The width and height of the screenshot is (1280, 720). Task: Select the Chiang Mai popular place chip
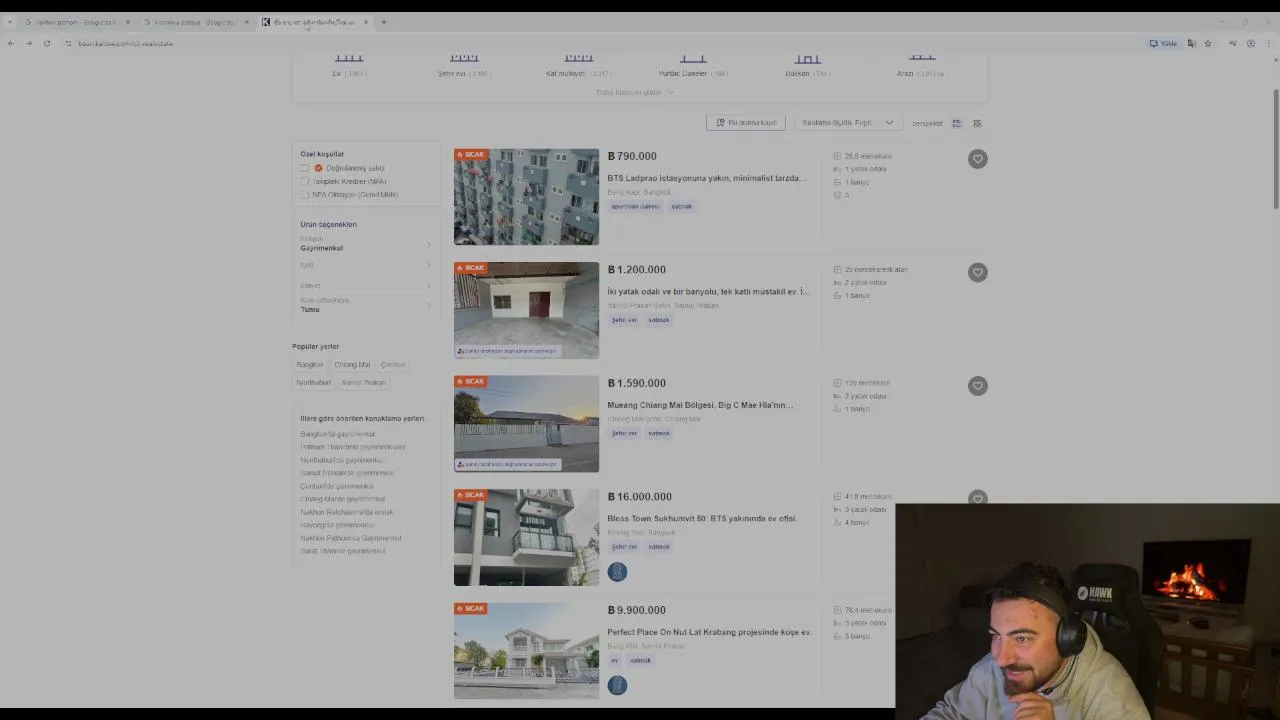[352, 365]
